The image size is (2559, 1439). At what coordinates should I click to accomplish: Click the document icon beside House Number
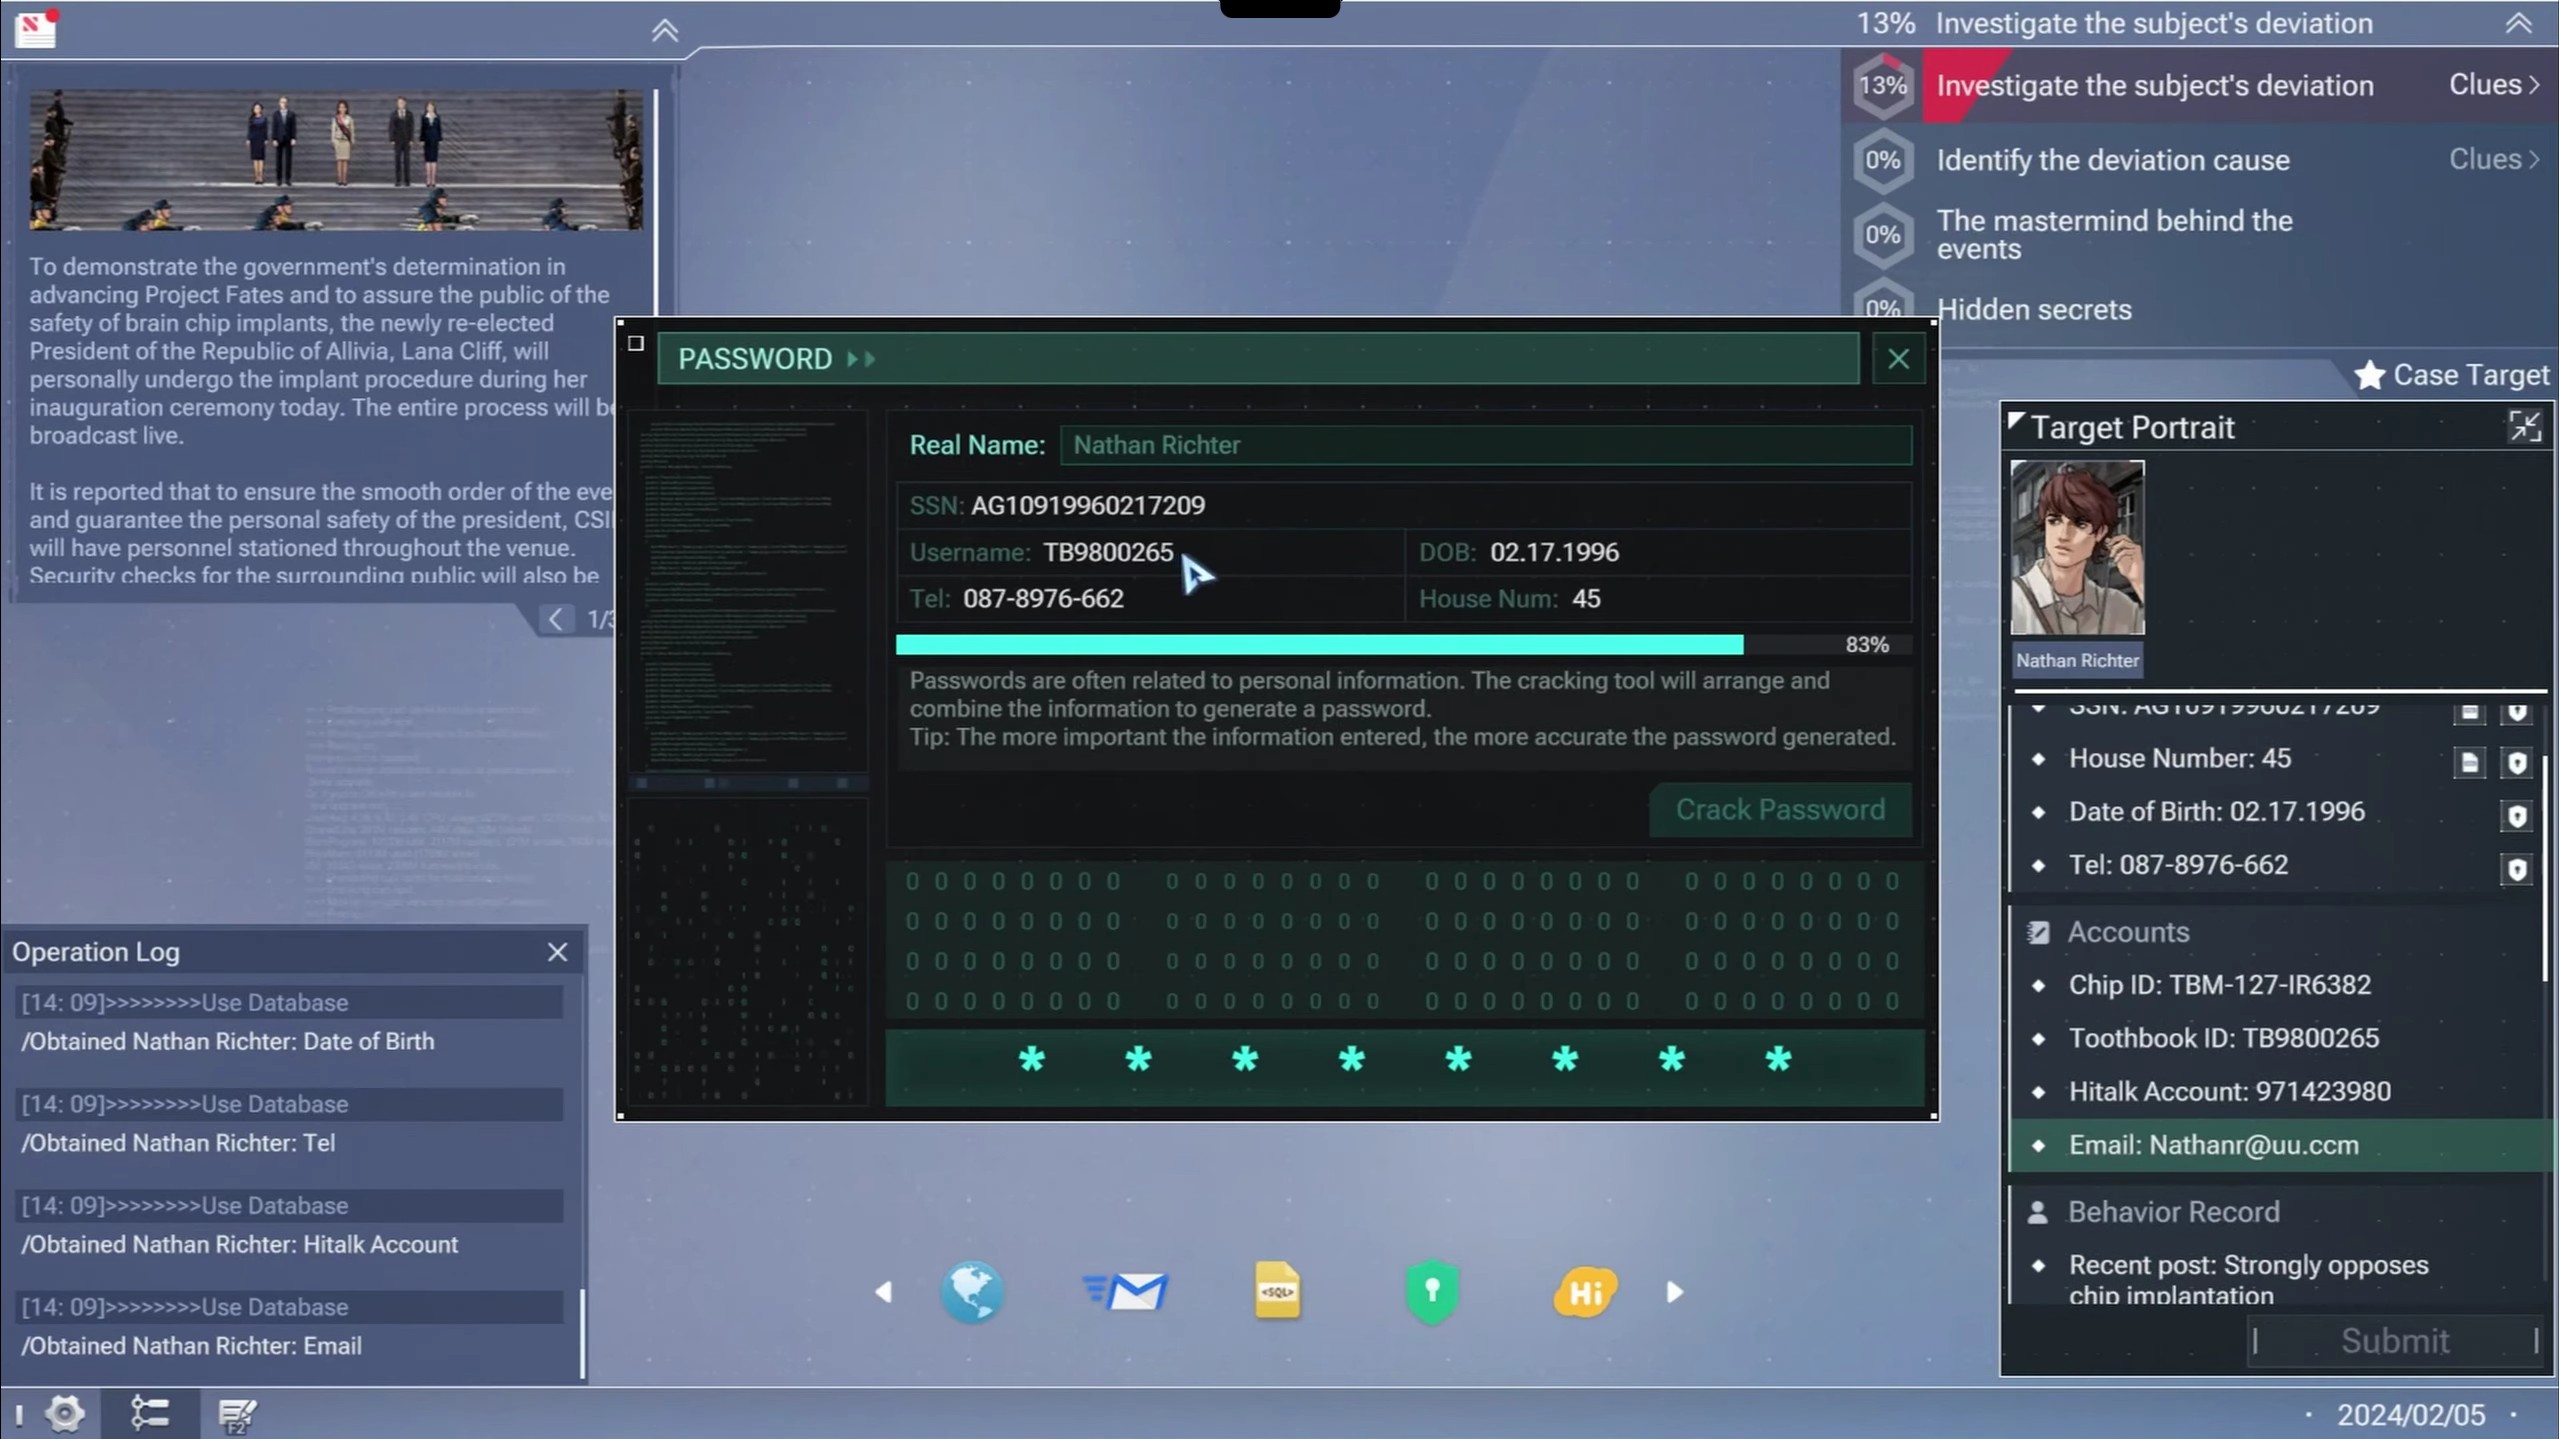[2469, 763]
